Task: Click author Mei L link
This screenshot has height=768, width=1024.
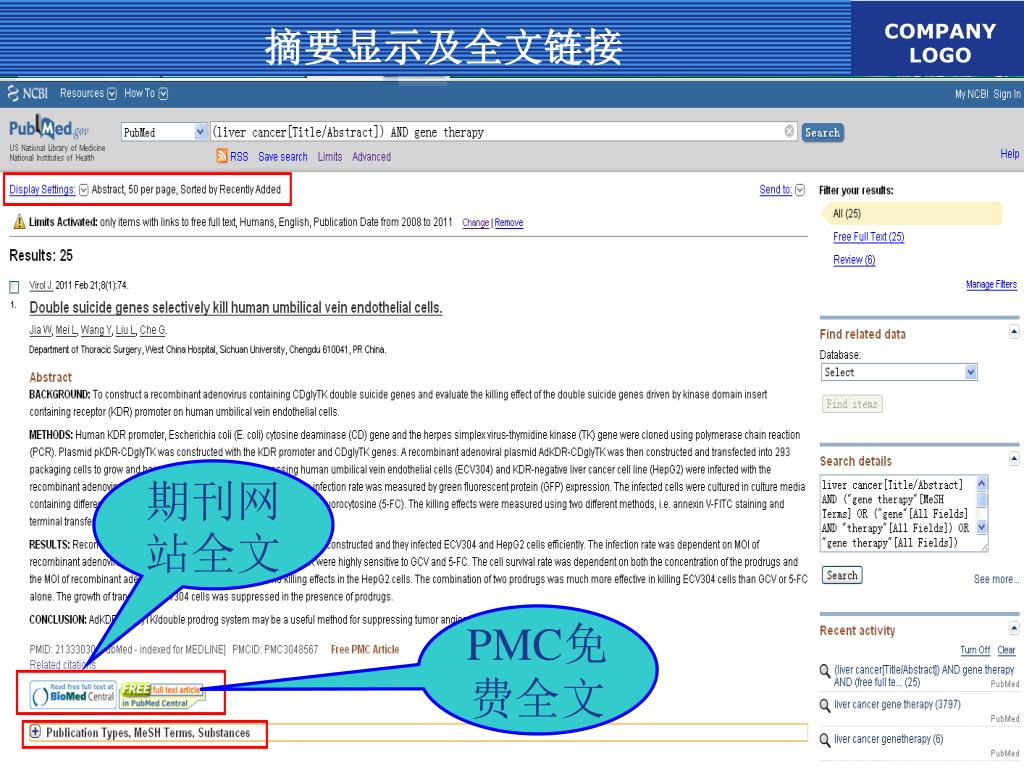Action: [66, 330]
